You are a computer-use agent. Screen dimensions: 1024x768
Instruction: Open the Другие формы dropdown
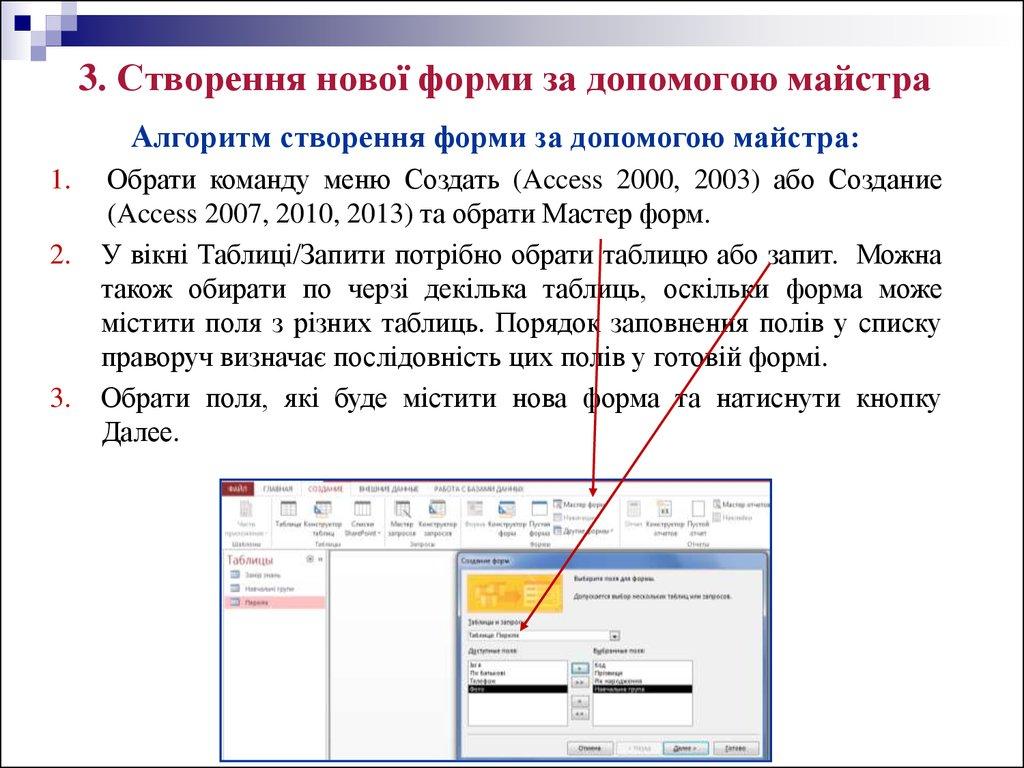click(x=581, y=531)
